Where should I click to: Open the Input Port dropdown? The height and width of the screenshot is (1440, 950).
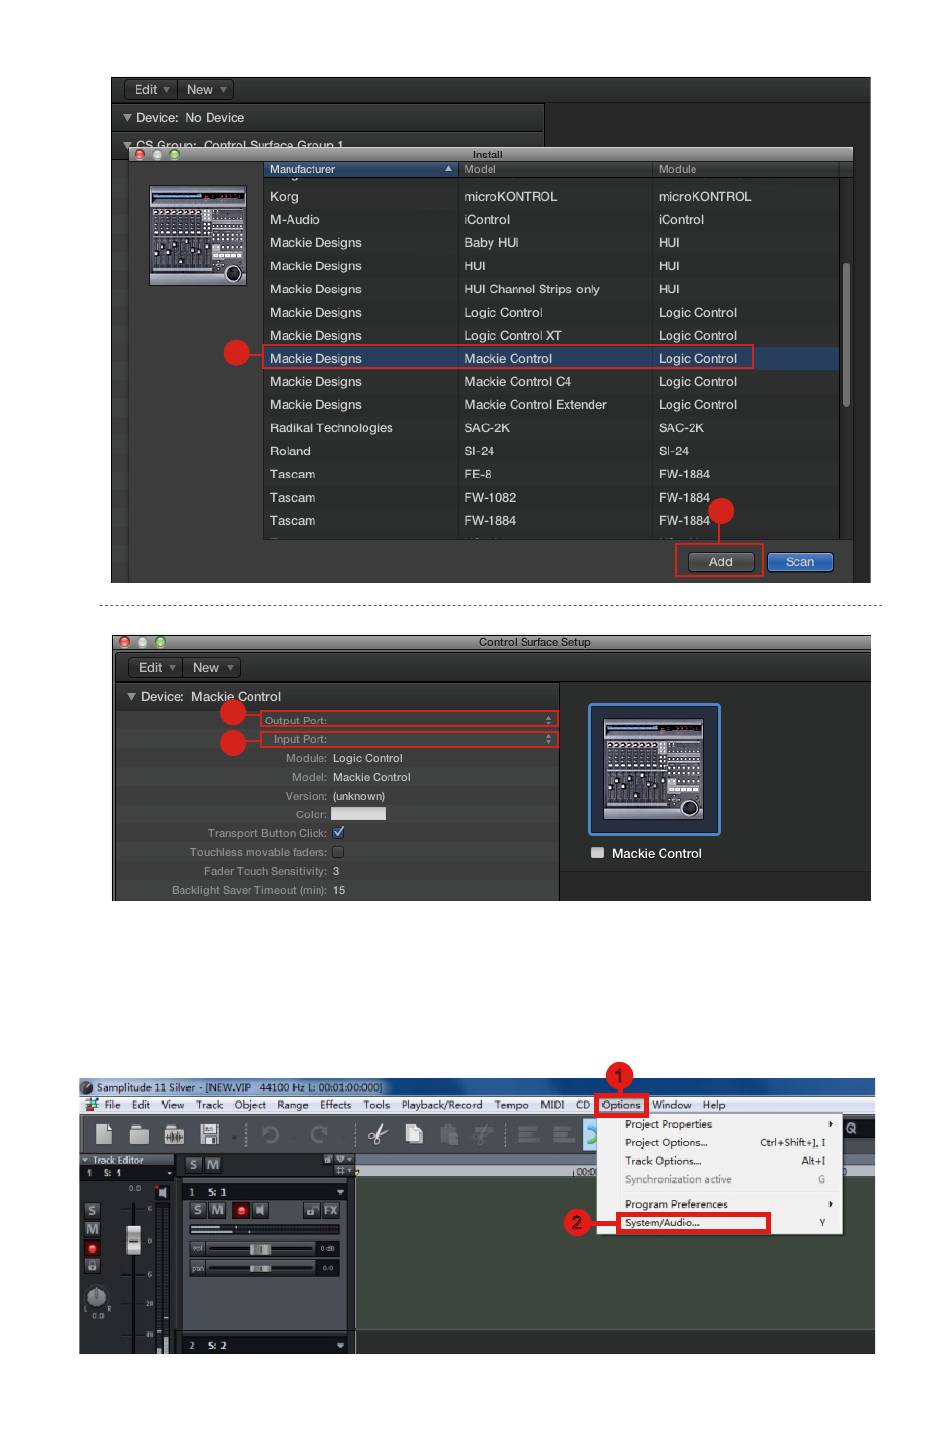pyautogui.click(x=408, y=739)
